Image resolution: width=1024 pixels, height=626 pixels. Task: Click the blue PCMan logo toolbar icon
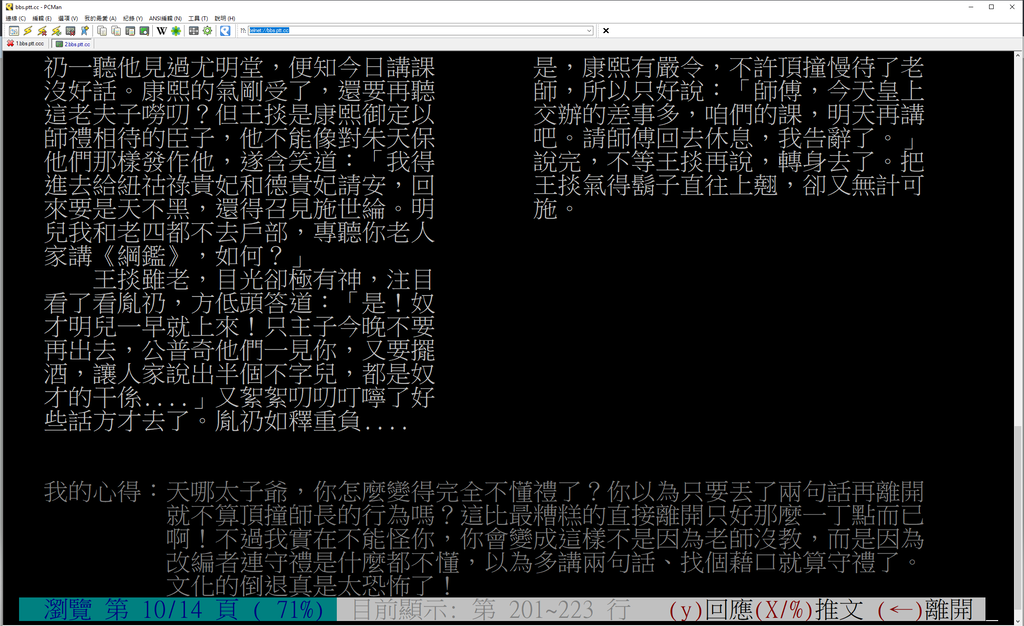(x=225, y=31)
